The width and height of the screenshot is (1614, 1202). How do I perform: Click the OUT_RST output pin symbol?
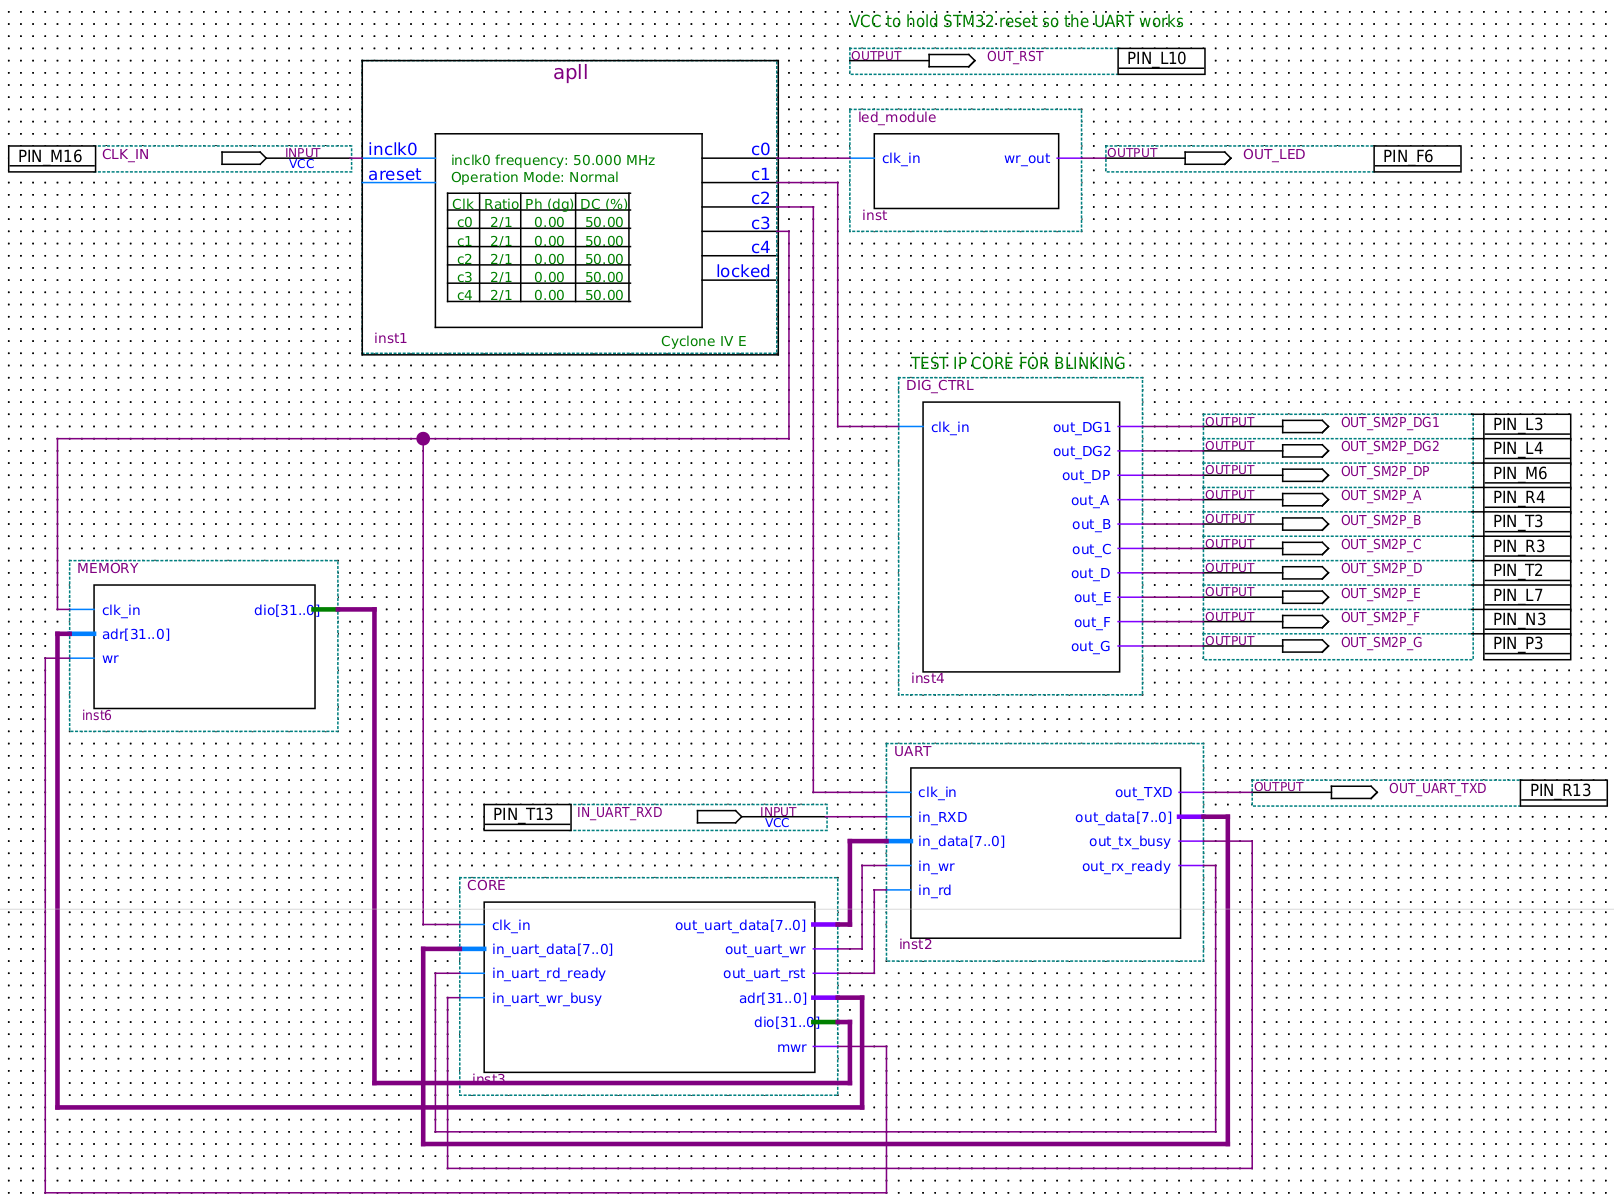click(x=951, y=61)
